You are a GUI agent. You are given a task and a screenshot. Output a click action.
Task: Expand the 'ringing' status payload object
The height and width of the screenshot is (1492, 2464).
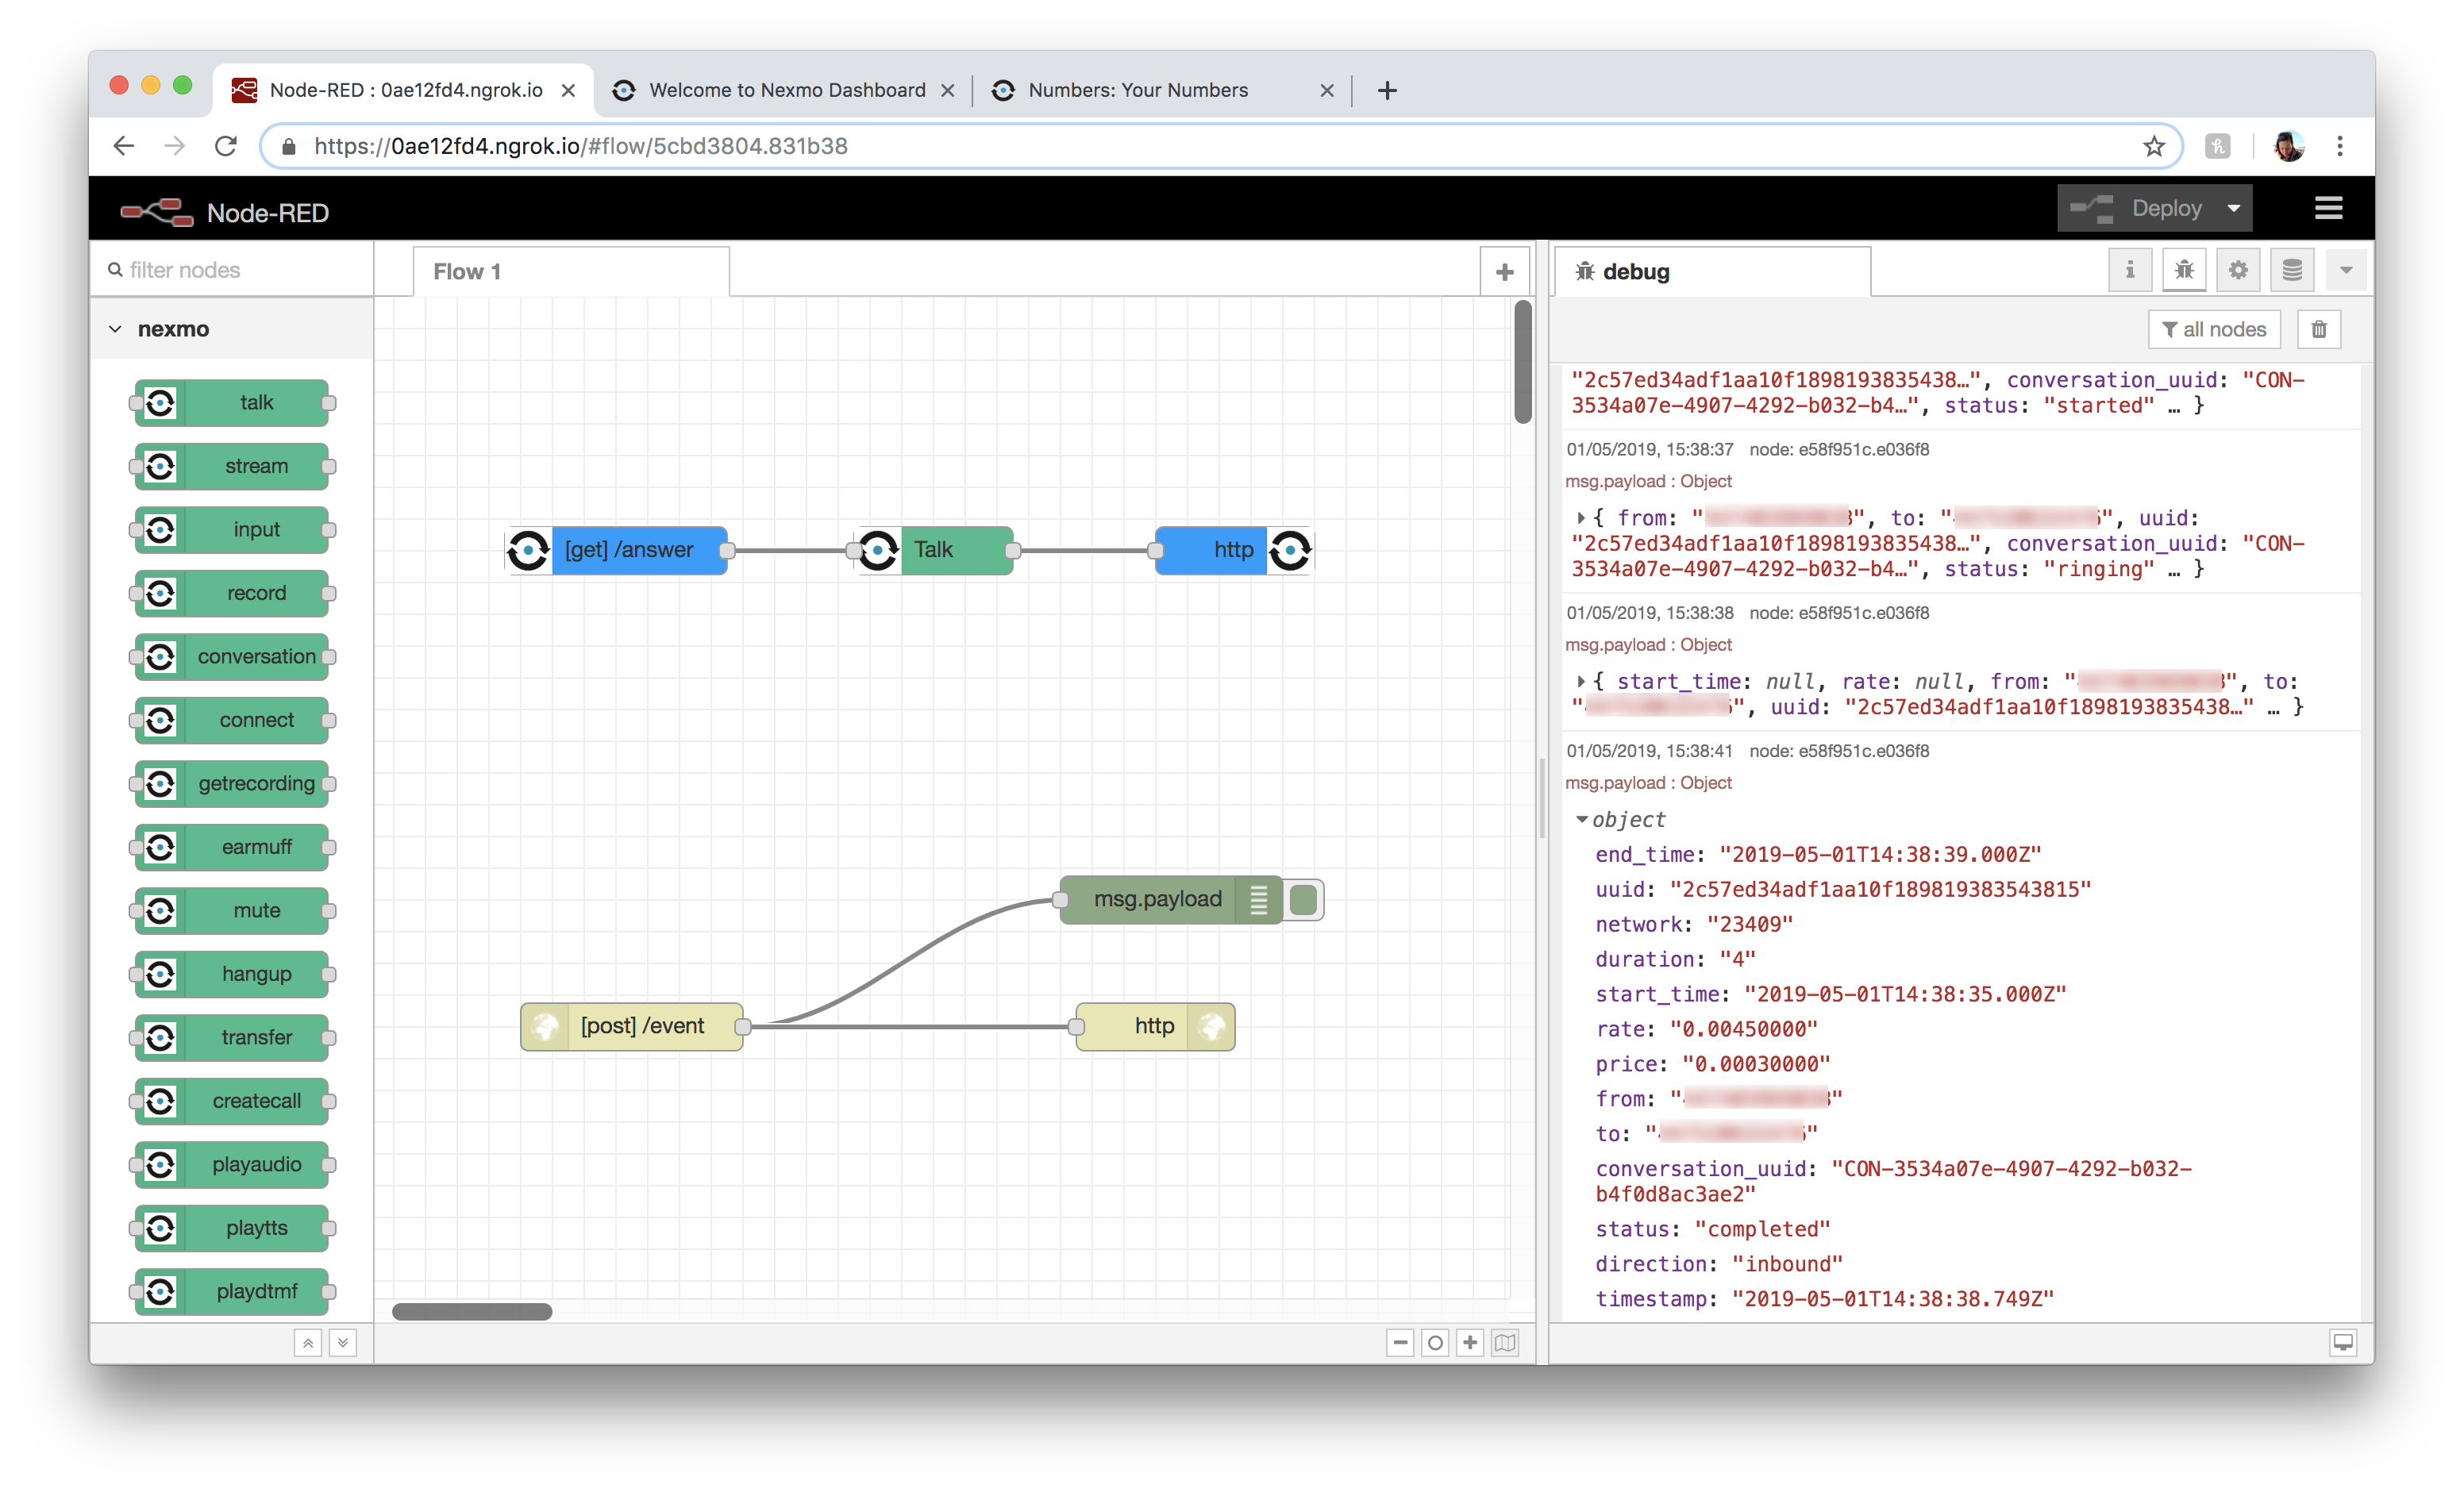(x=1580, y=518)
